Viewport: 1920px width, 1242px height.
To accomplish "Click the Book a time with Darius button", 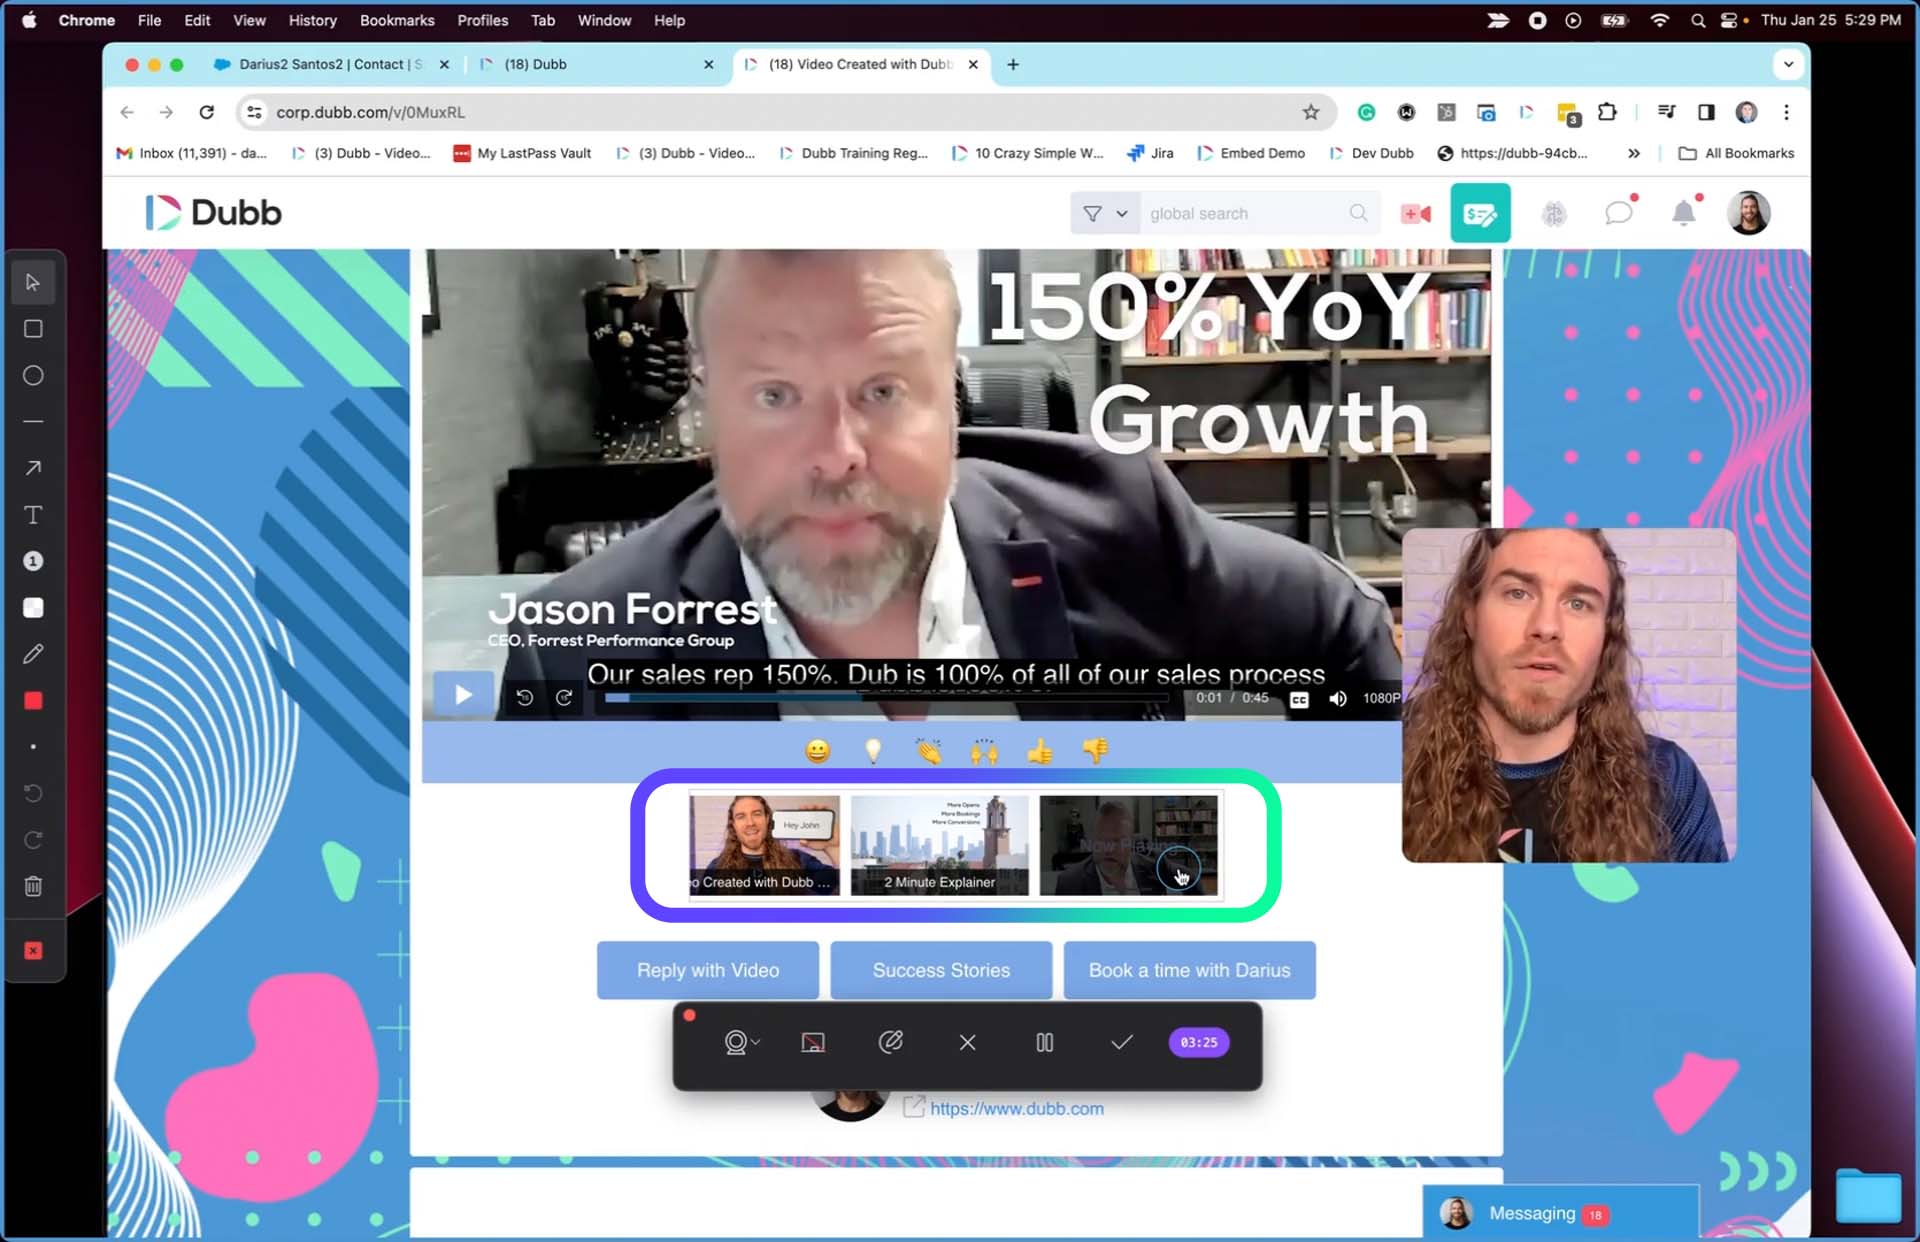I will [x=1188, y=969].
